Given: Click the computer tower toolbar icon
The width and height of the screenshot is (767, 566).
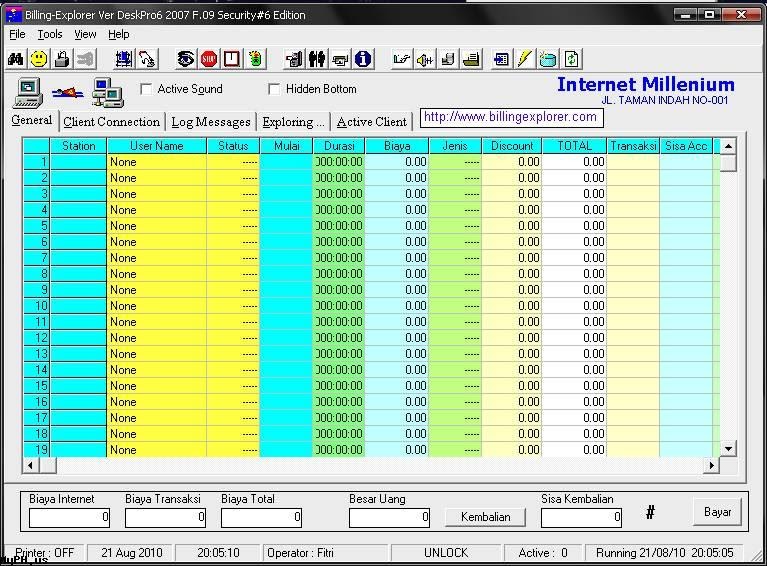Looking at the screenshot, I should pos(294,59).
